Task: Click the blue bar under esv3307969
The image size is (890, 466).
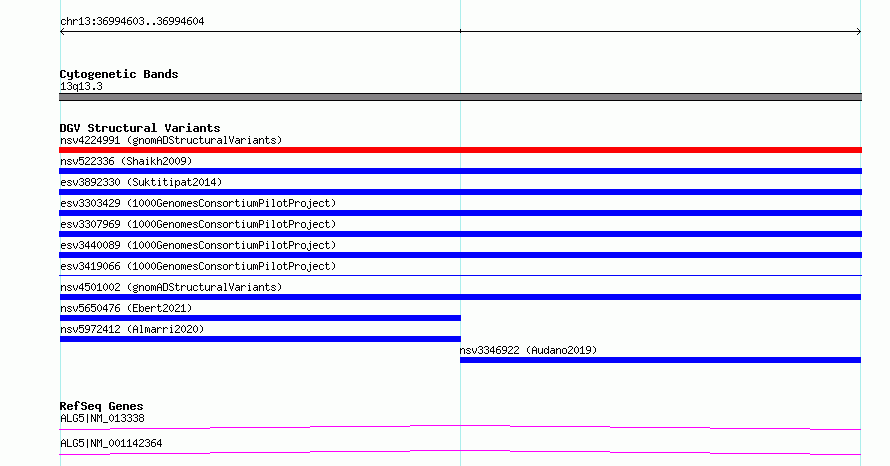Action: pos(460,234)
